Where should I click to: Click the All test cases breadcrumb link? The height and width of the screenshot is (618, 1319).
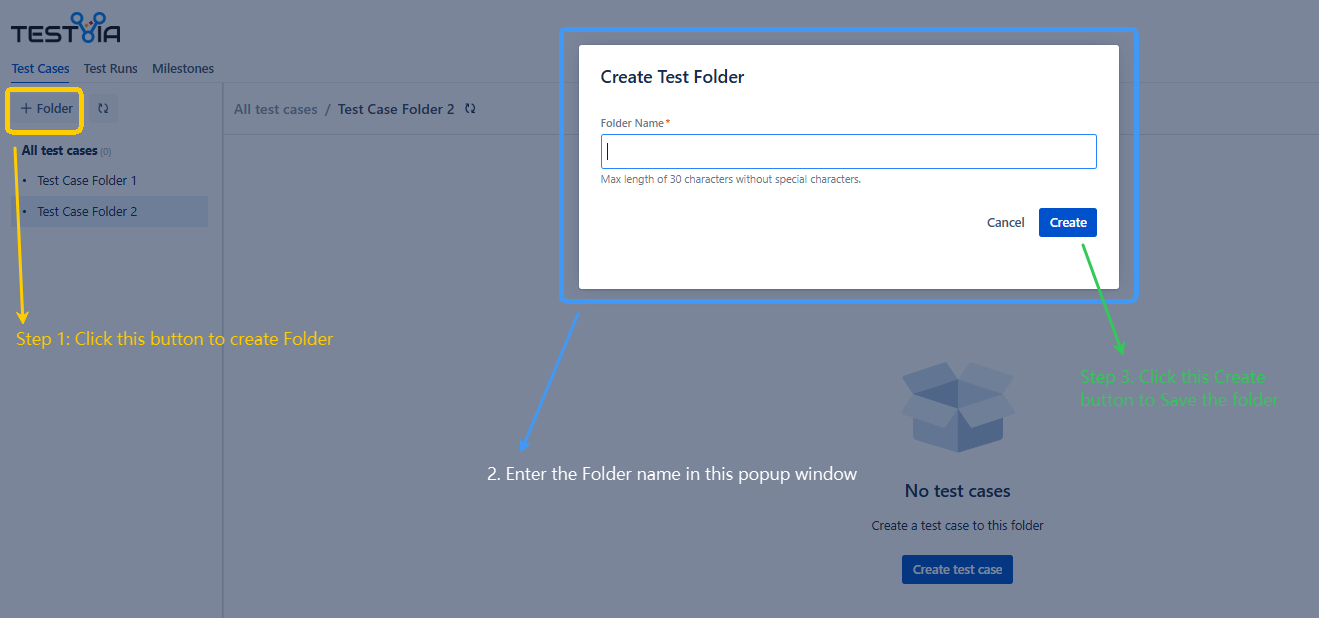[x=275, y=109]
